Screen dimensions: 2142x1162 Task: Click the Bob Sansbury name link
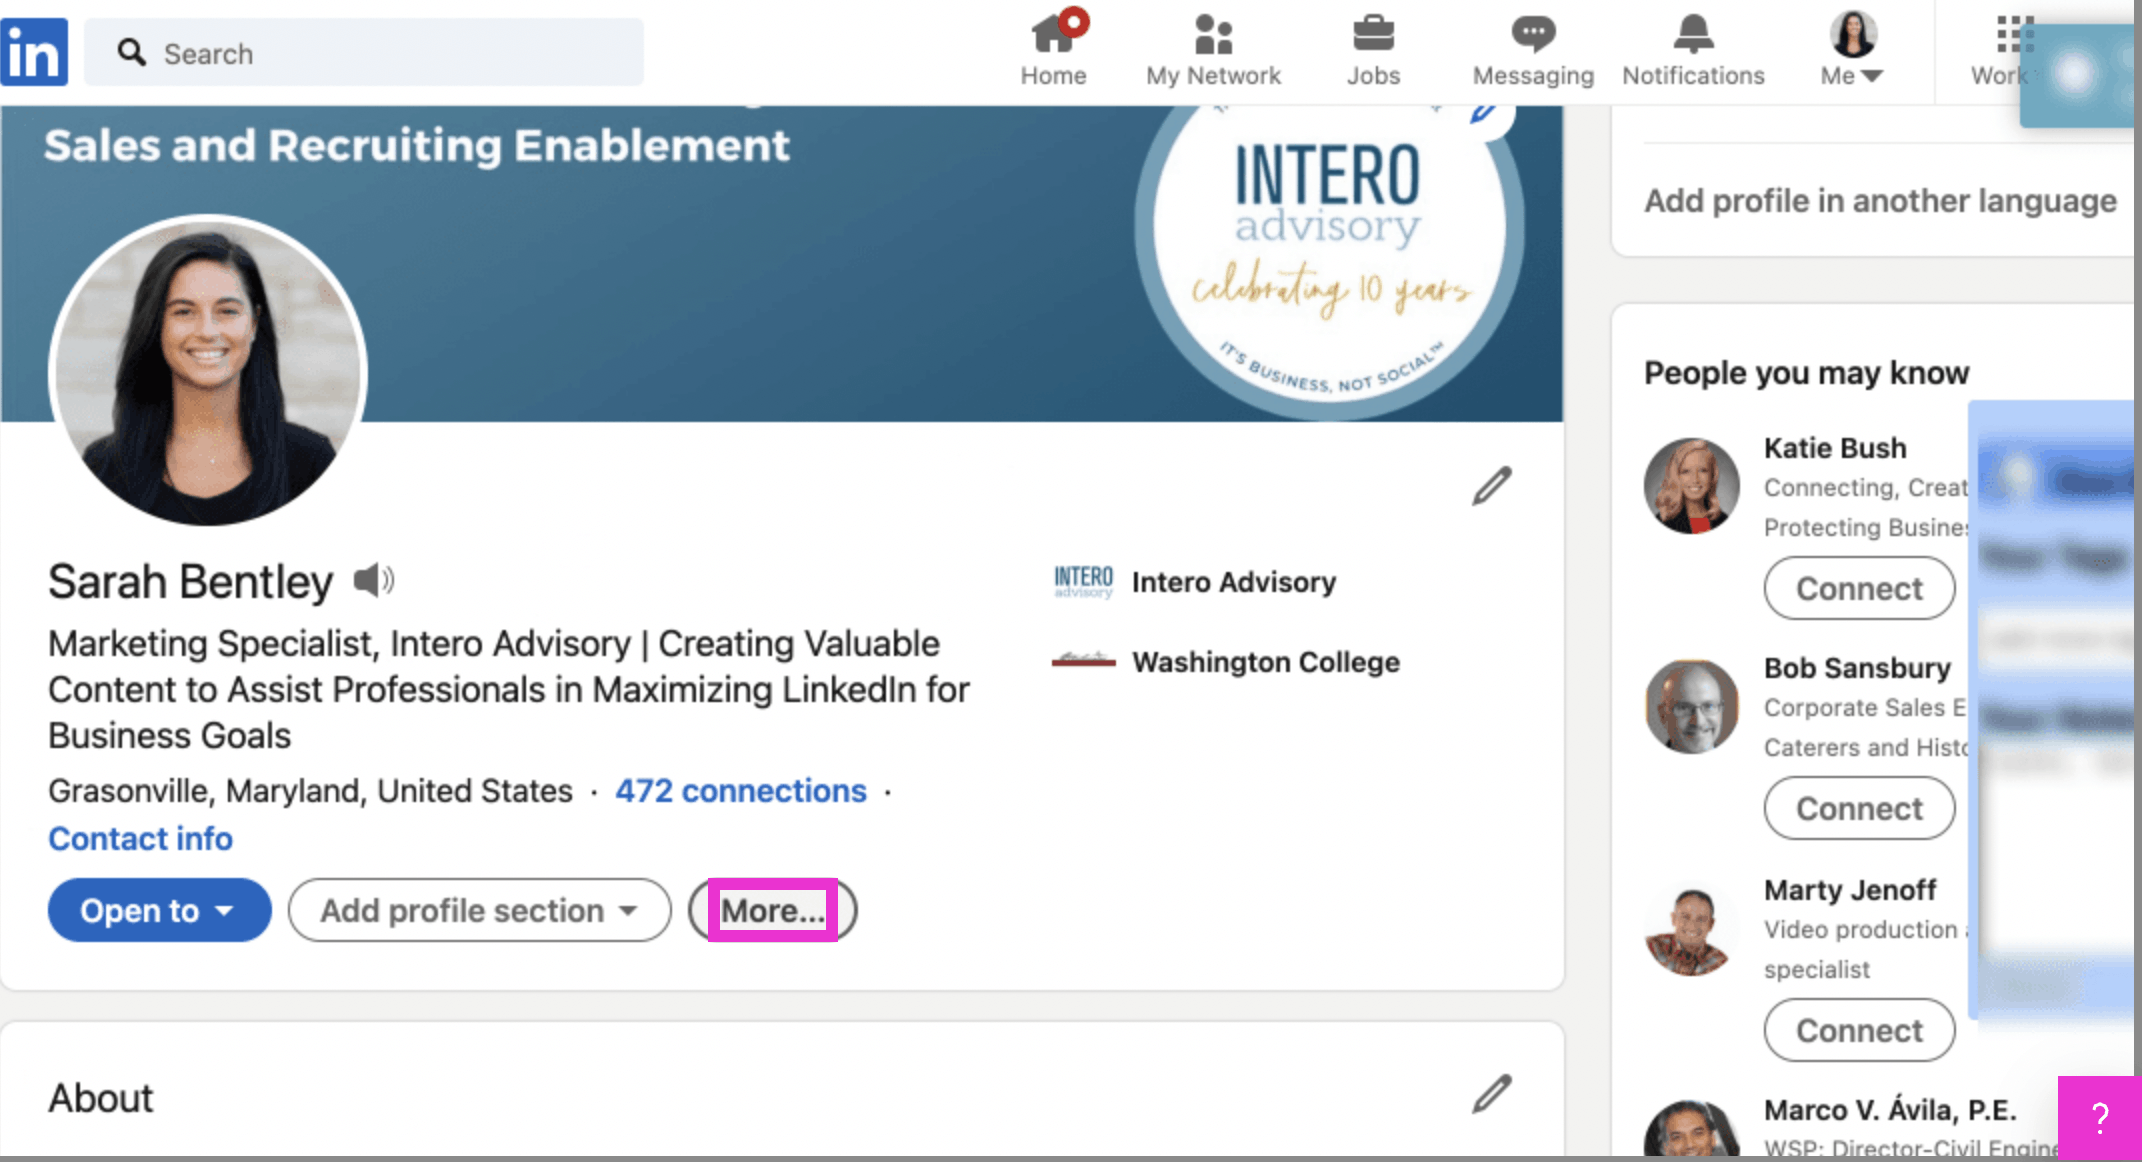1857,668
